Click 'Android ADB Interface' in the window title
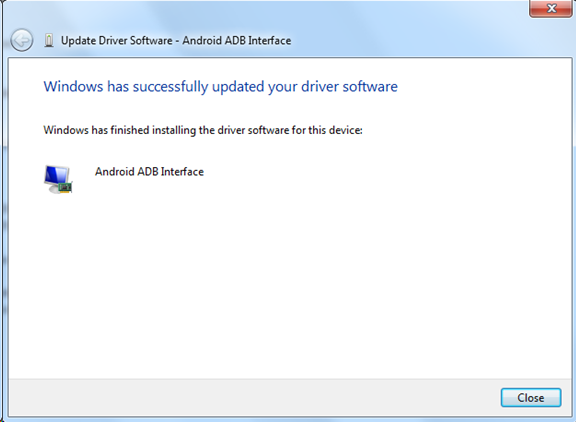Screen dimensions: 576x422 [x=237, y=40]
